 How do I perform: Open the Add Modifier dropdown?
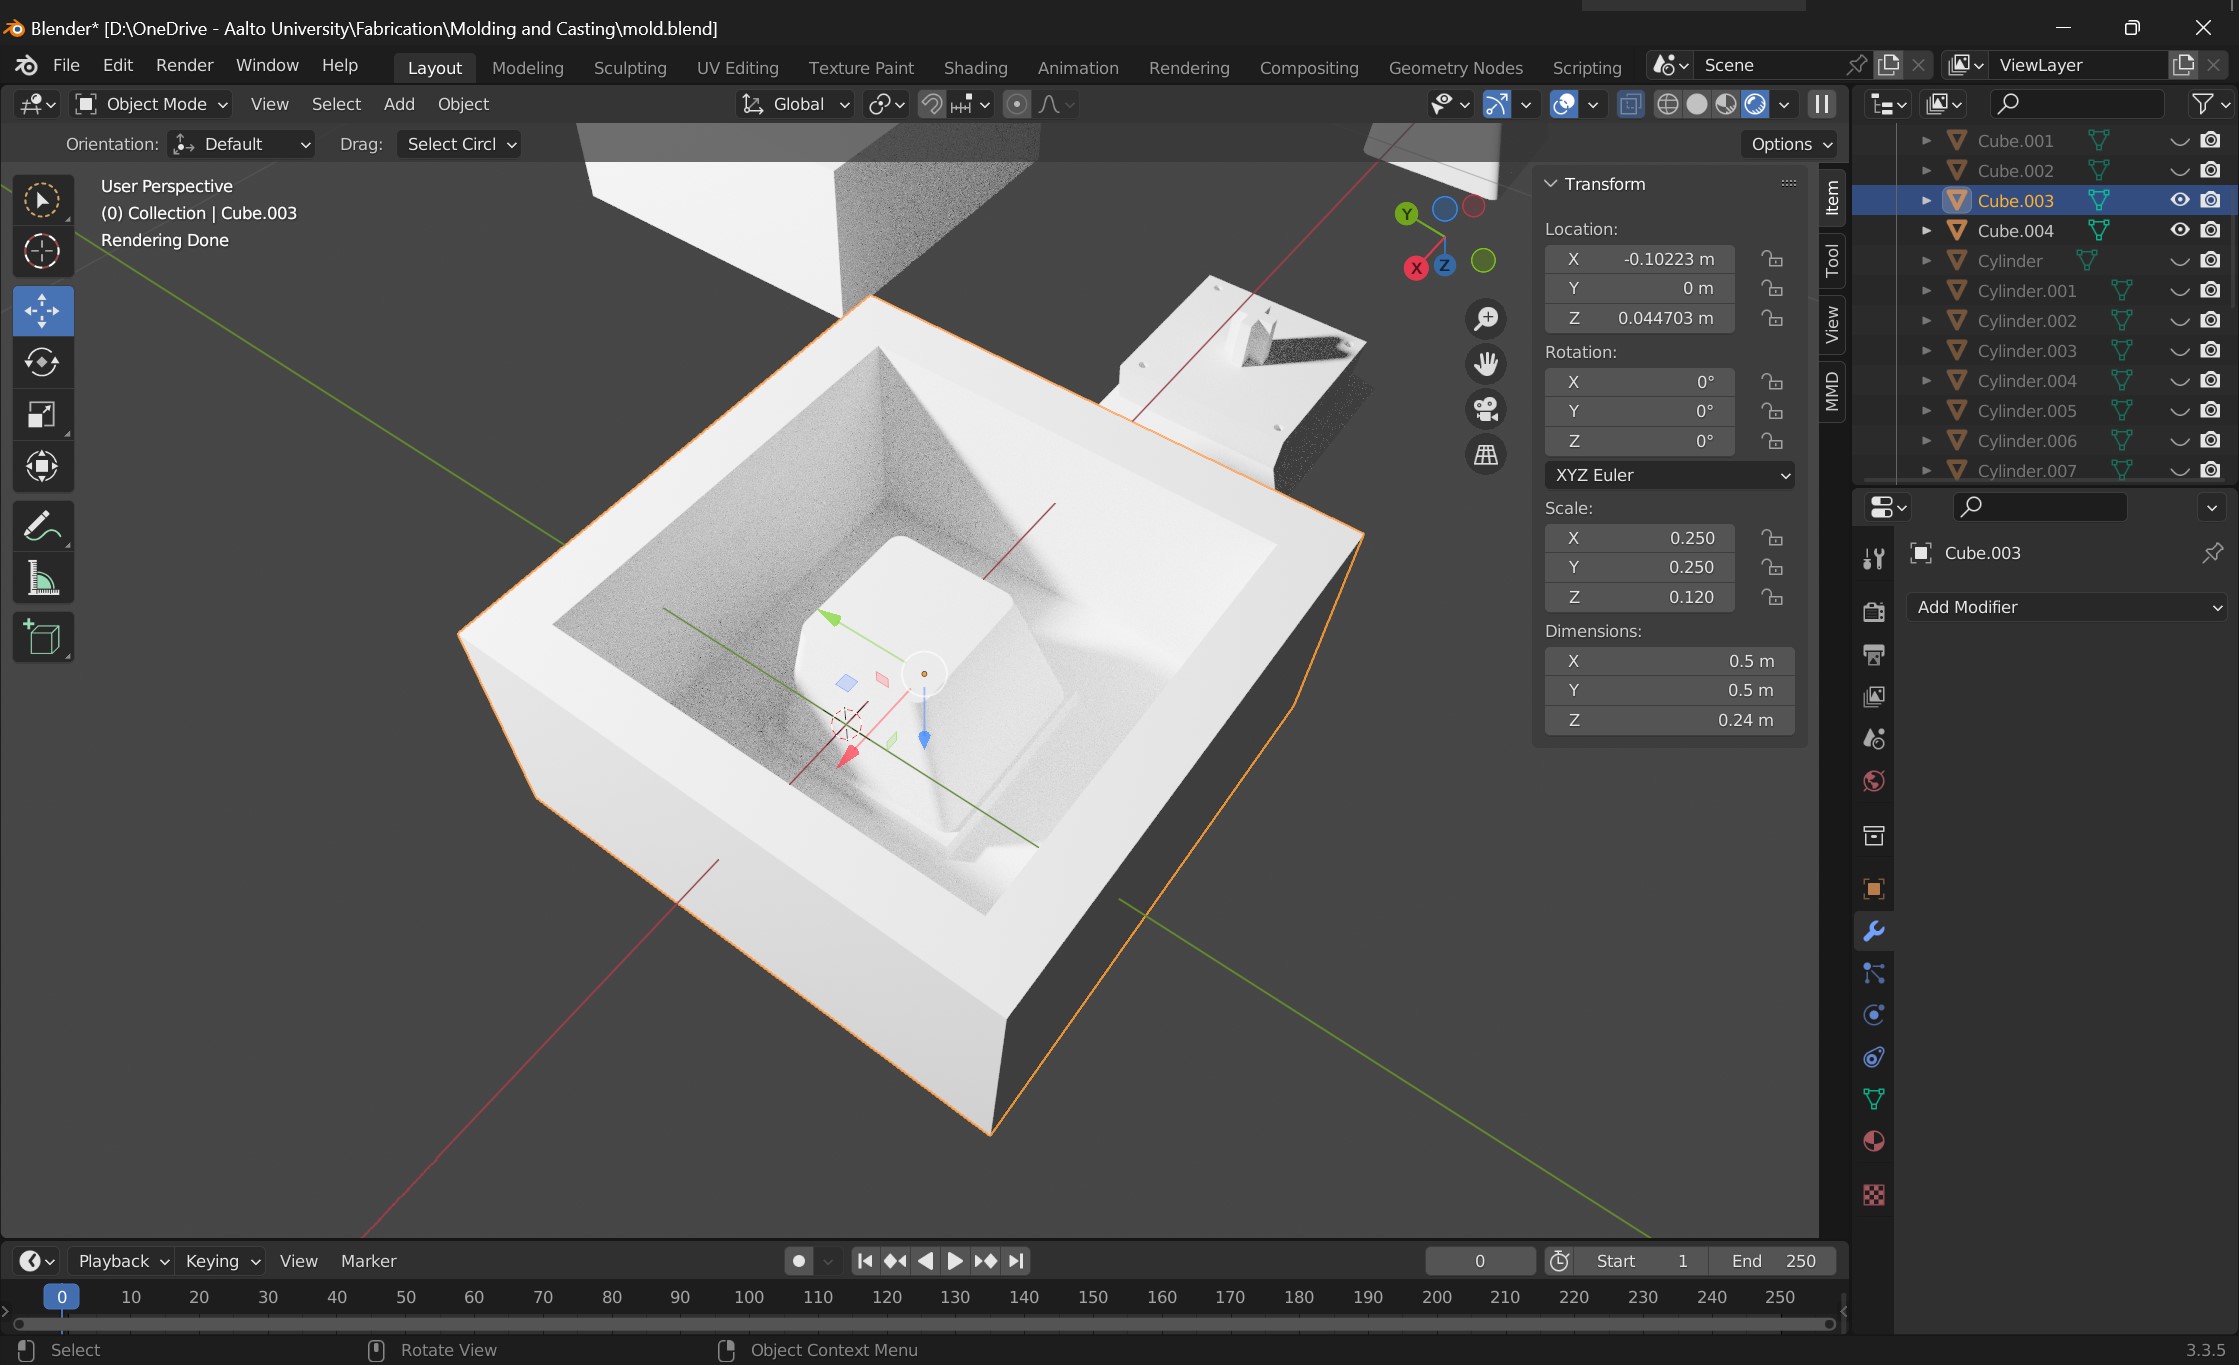tap(2067, 607)
